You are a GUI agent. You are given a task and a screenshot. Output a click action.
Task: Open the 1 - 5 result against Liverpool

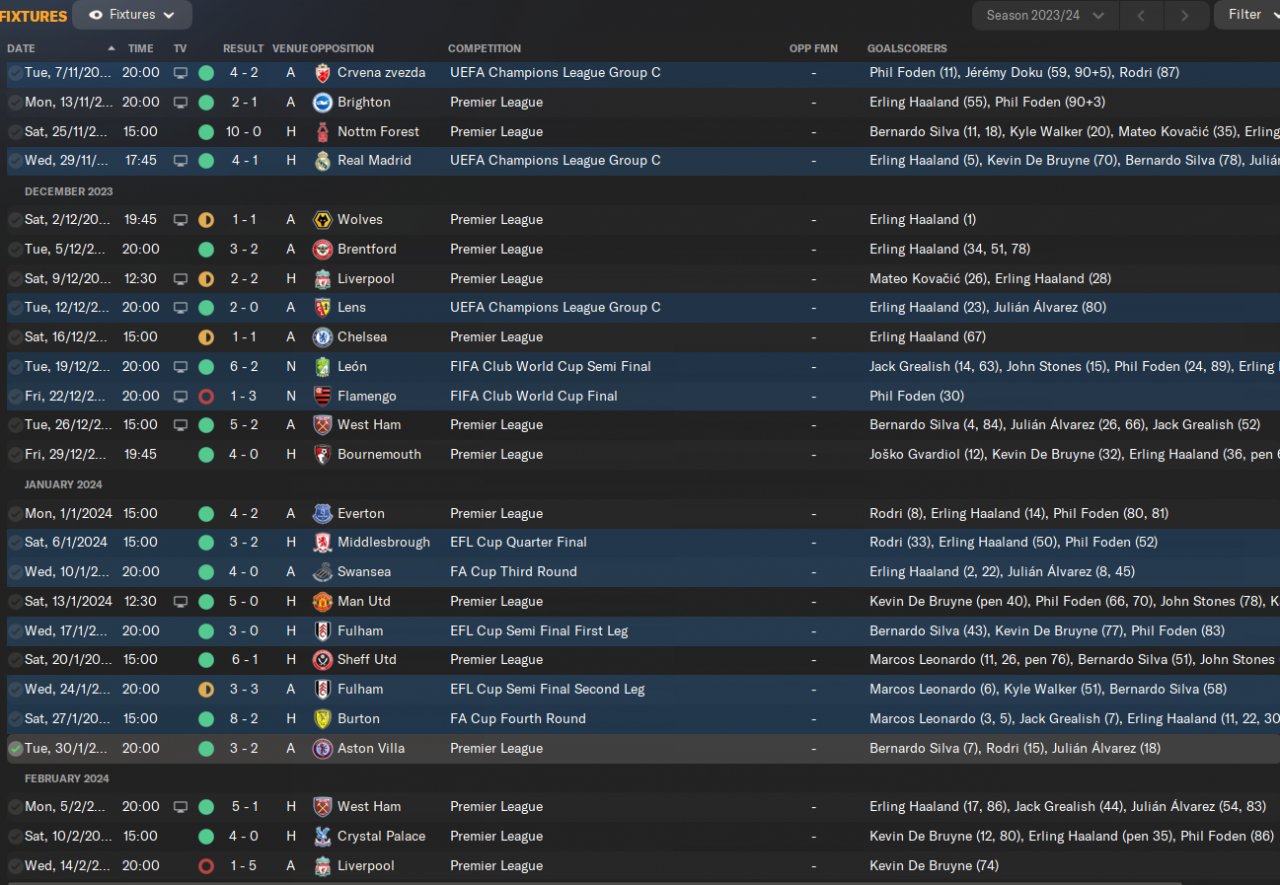click(244, 866)
